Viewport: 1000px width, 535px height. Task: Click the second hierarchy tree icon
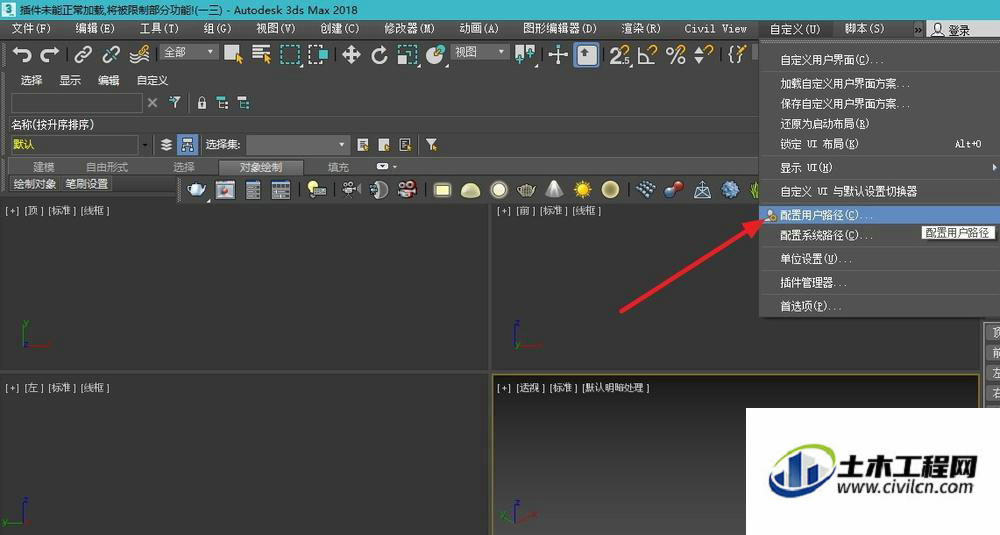pyautogui.click(x=244, y=103)
